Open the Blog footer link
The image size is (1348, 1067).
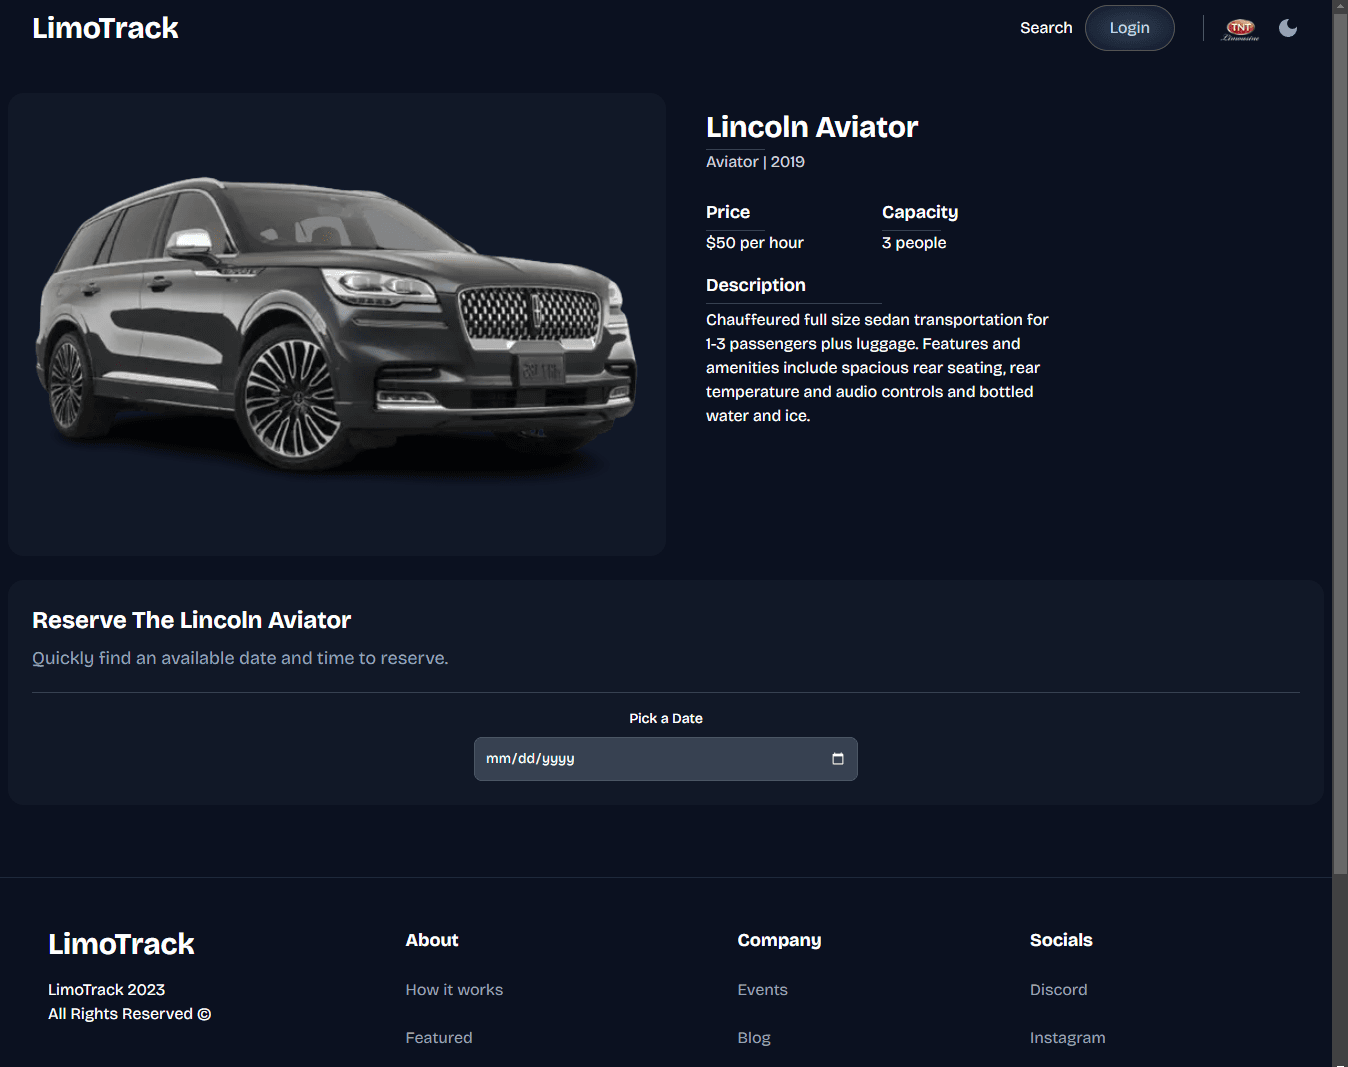tap(754, 1038)
